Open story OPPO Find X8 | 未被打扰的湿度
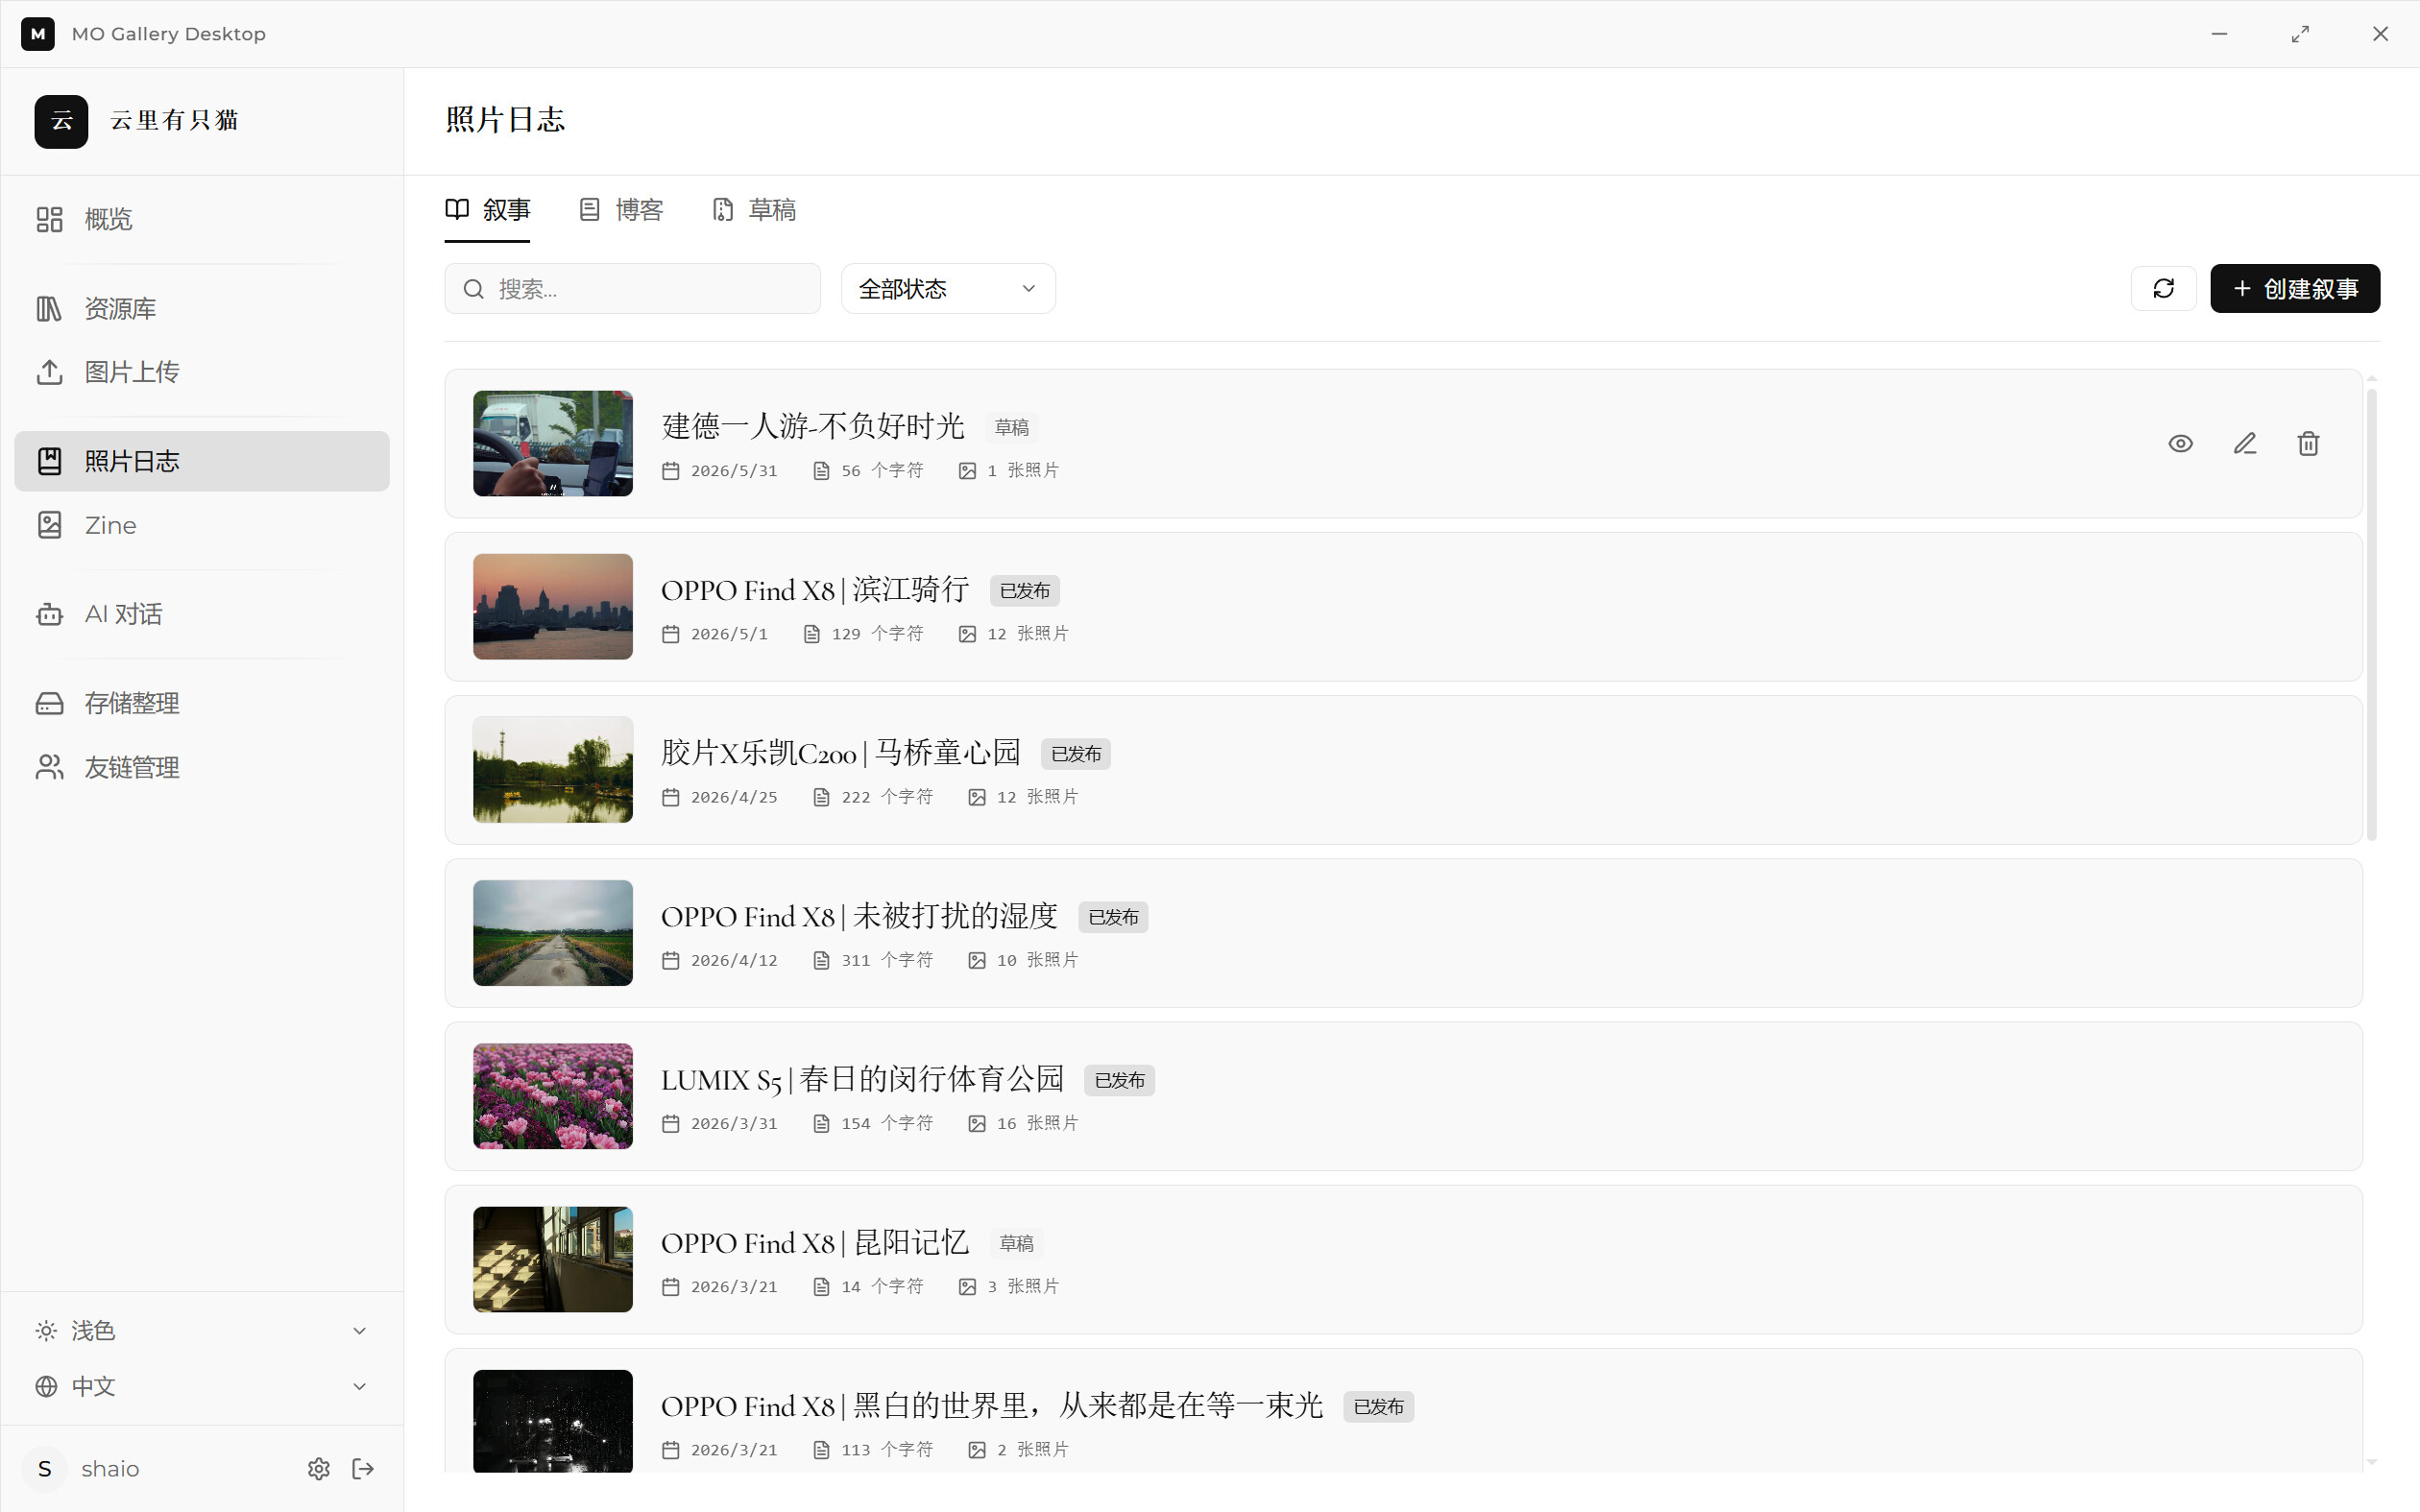 (859, 915)
